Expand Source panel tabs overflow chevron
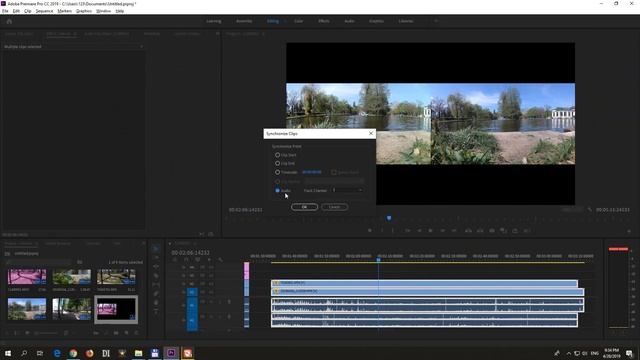Viewport: 640px width, 360px height. [x=218, y=34]
